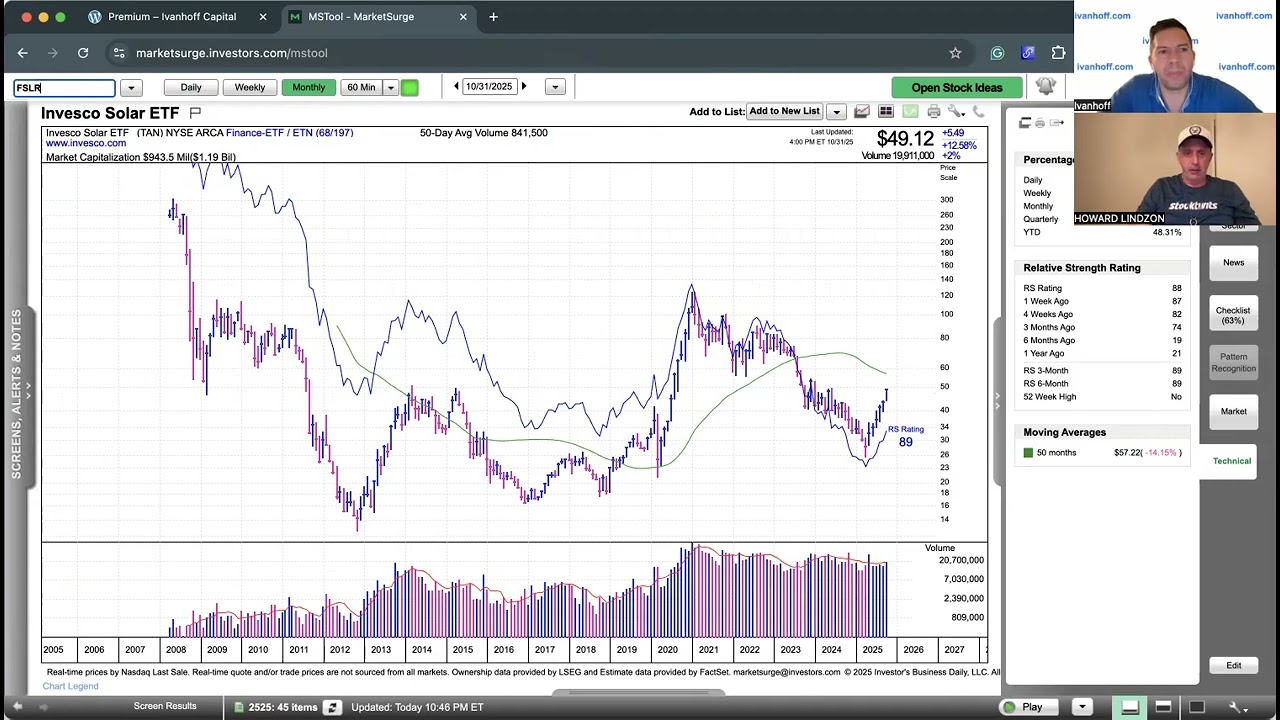Viewport: 1280px width, 720px height.
Task: Switch chart to 60 Min timeframe
Action: 361,87
